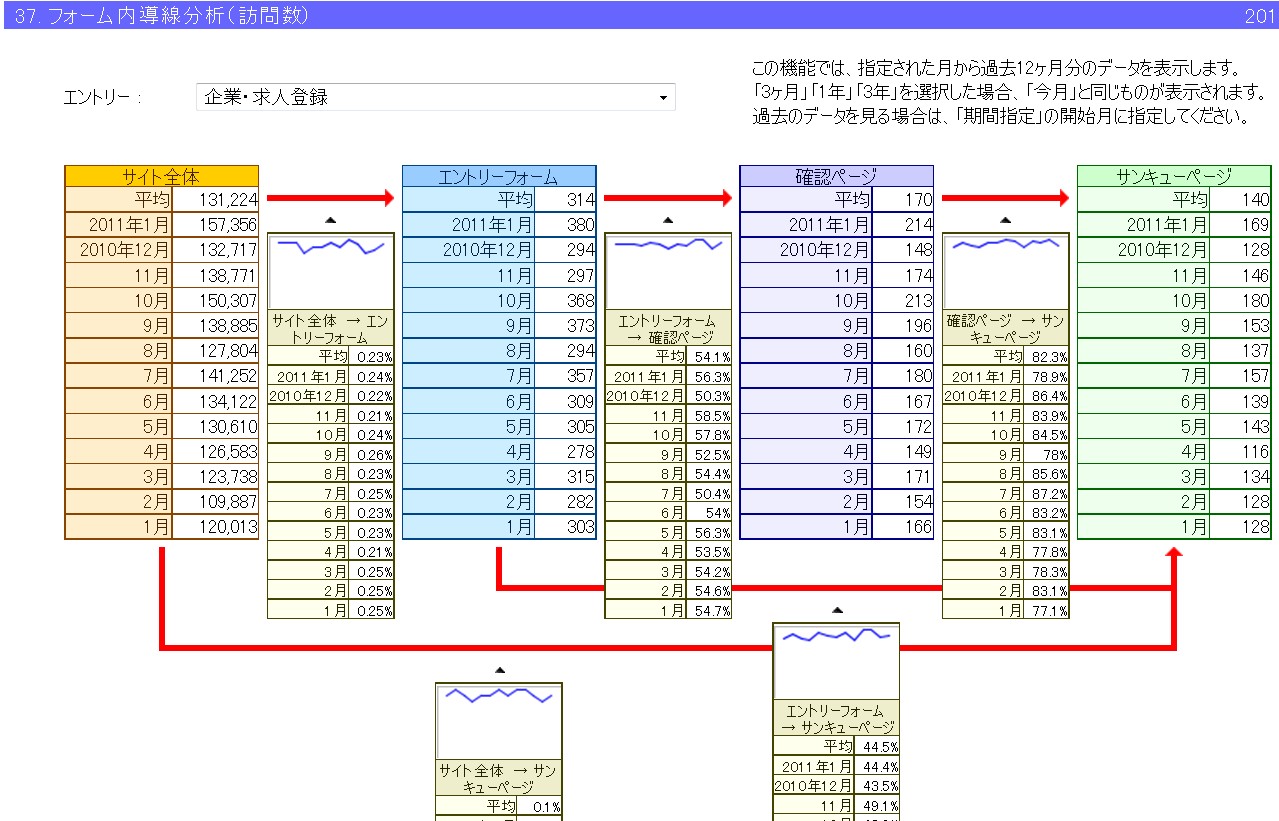Collapse the サイト全体→エントリーフォーム chart using its triangle
Image resolution: width=1279 pixels, height=821 pixels.
pyautogui.click(x=331, y=220)
